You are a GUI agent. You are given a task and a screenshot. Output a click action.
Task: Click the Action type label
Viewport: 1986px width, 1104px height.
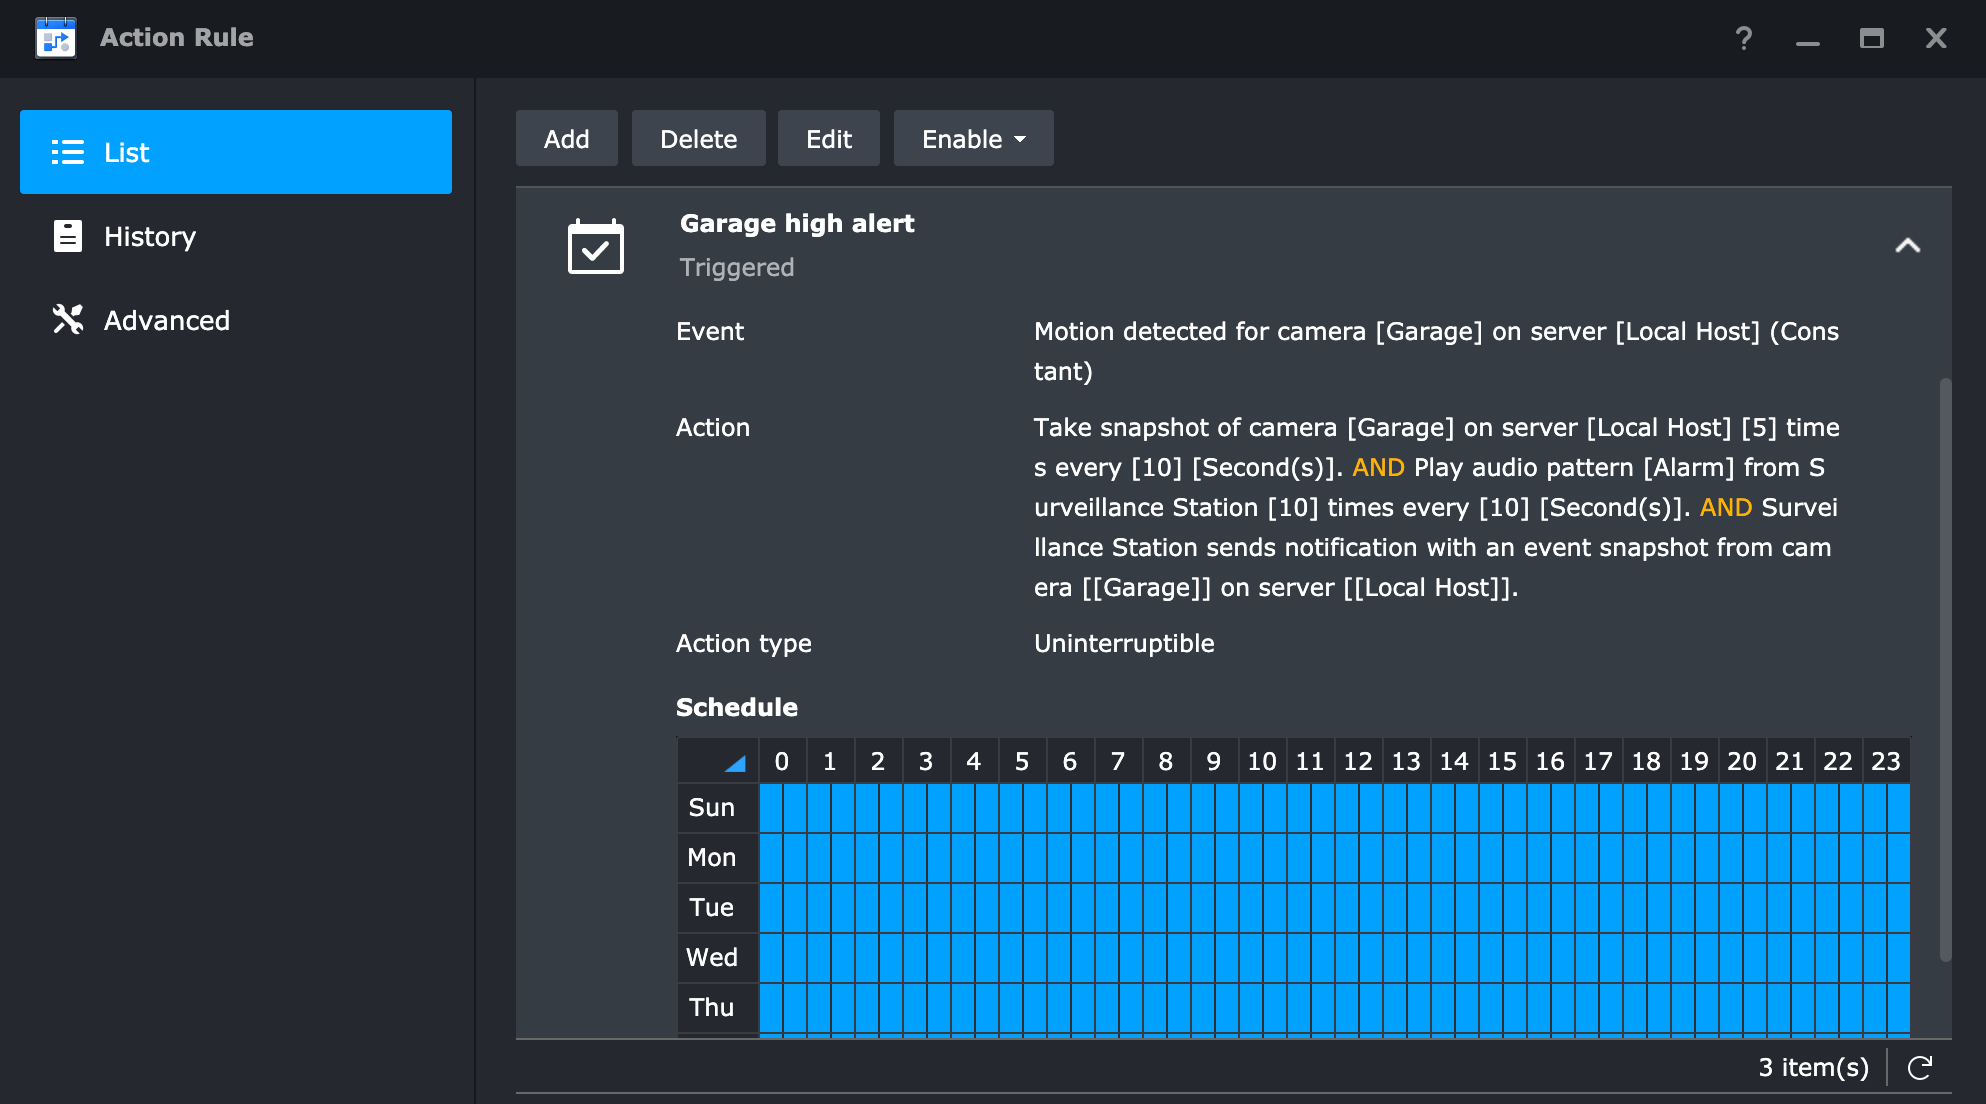744,643
